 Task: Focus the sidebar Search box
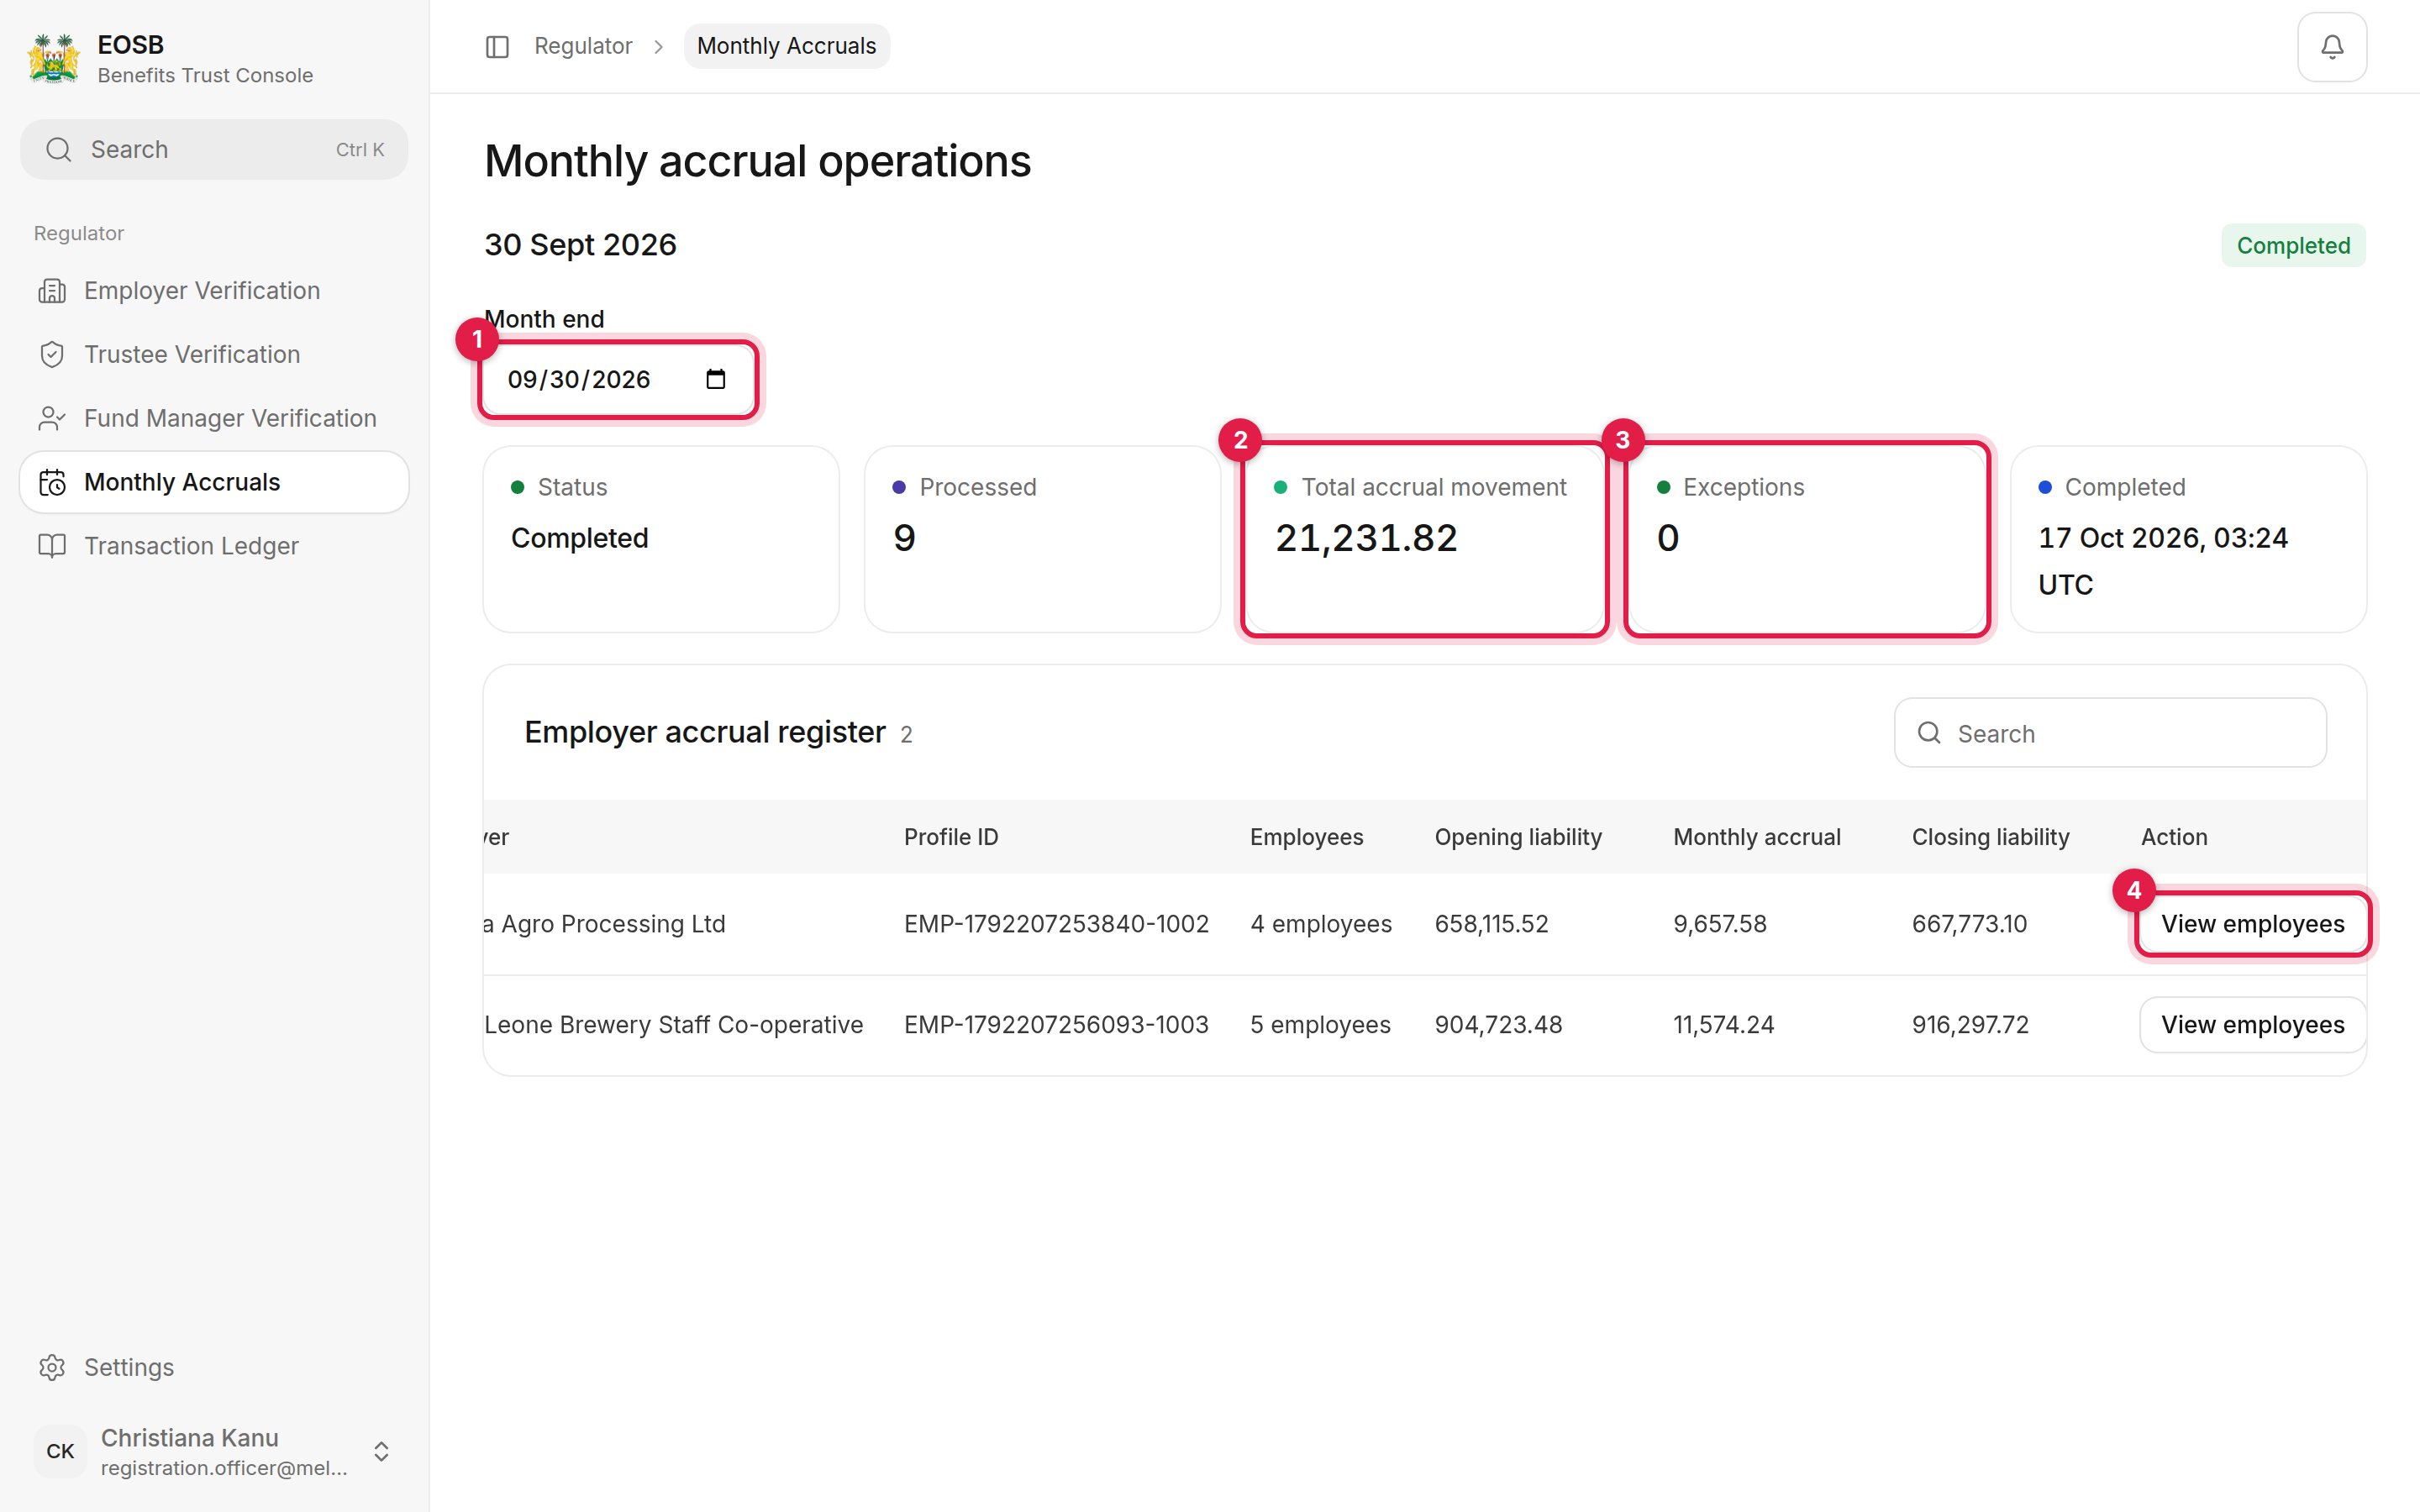tap(214, 150)
